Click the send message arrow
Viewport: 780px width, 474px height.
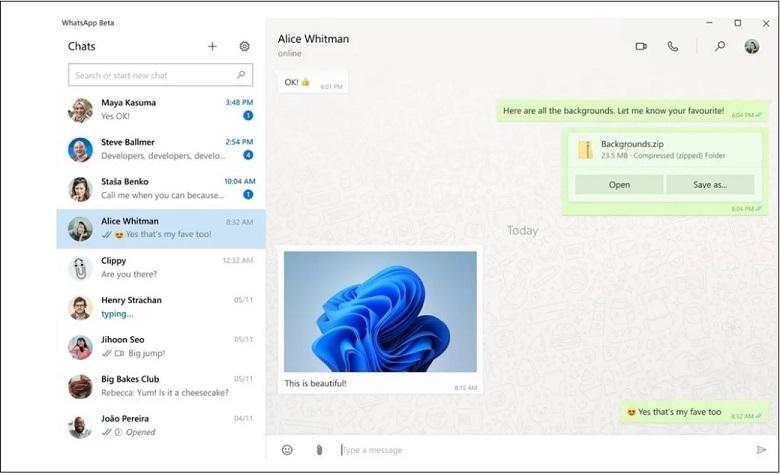[761, 450]
